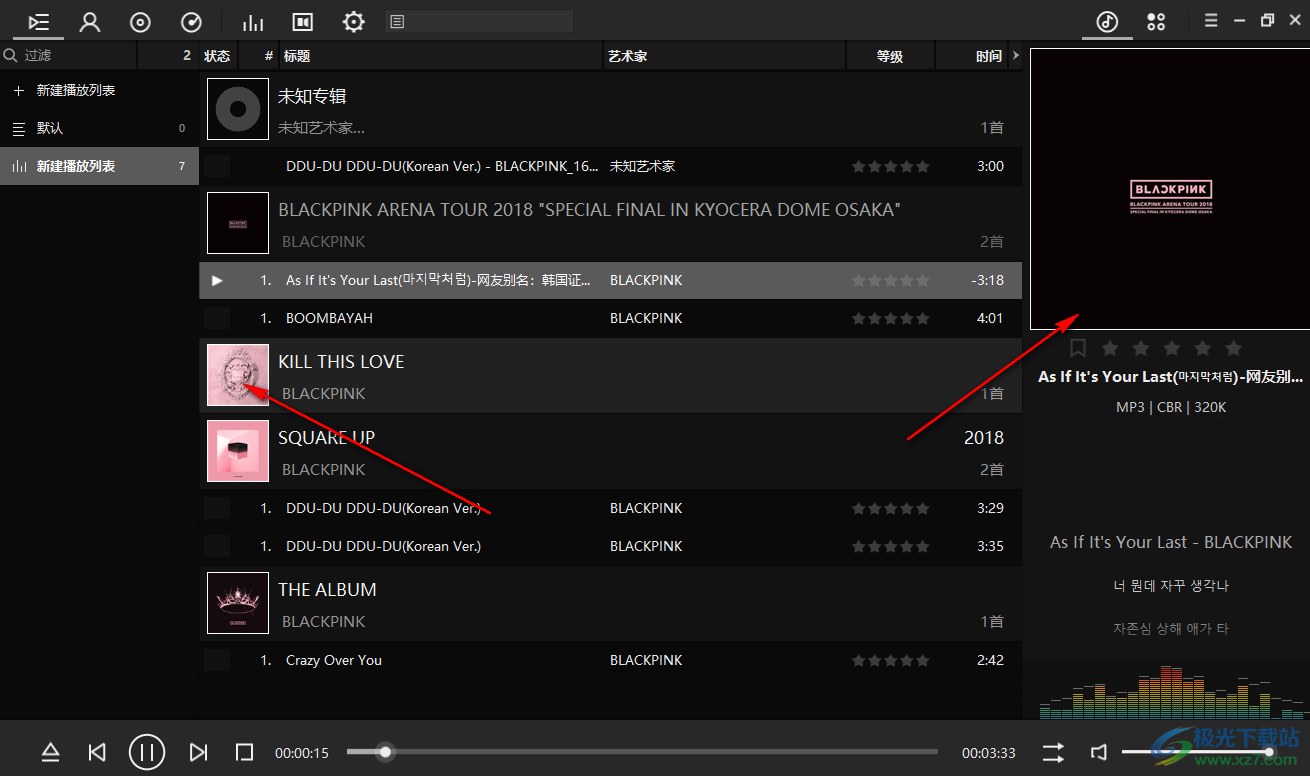The height and width of the screenshot is (776, 1310).
Task: Switch to the now playing music note tab
Action: (1107, 21)
